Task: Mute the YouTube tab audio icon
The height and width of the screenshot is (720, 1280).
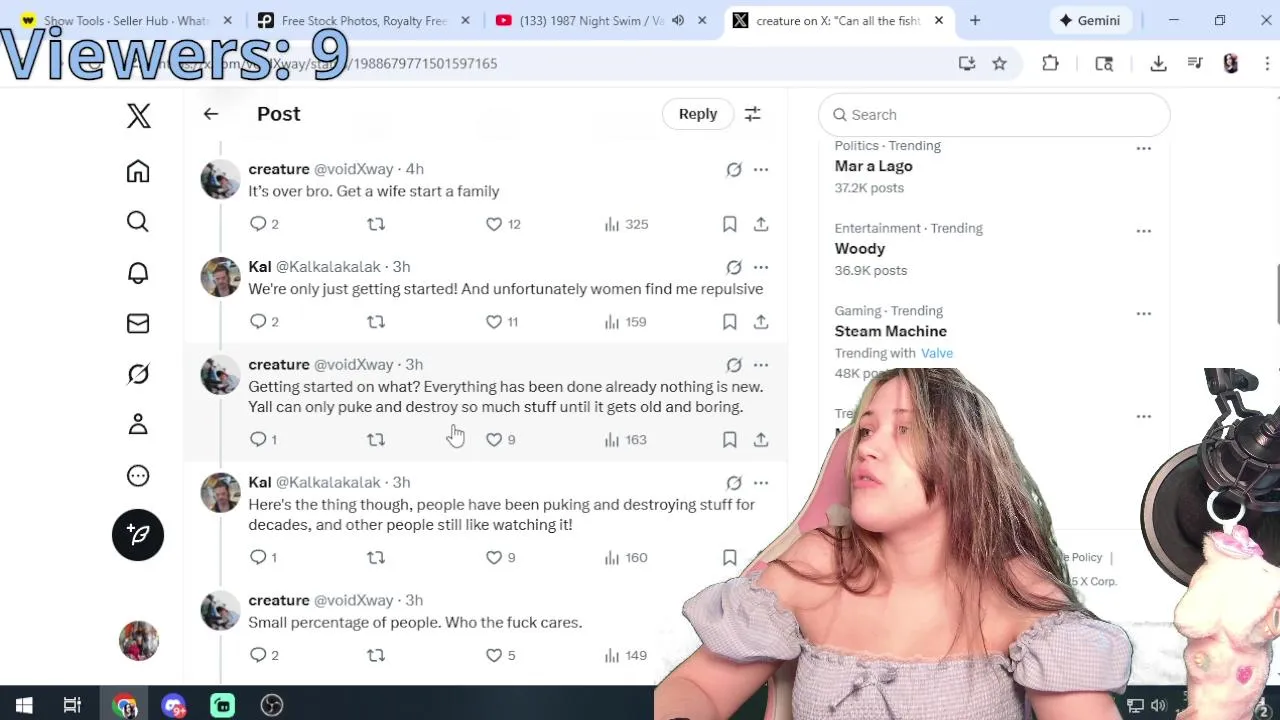Action: pyautogui.click(x=679, y=20)
